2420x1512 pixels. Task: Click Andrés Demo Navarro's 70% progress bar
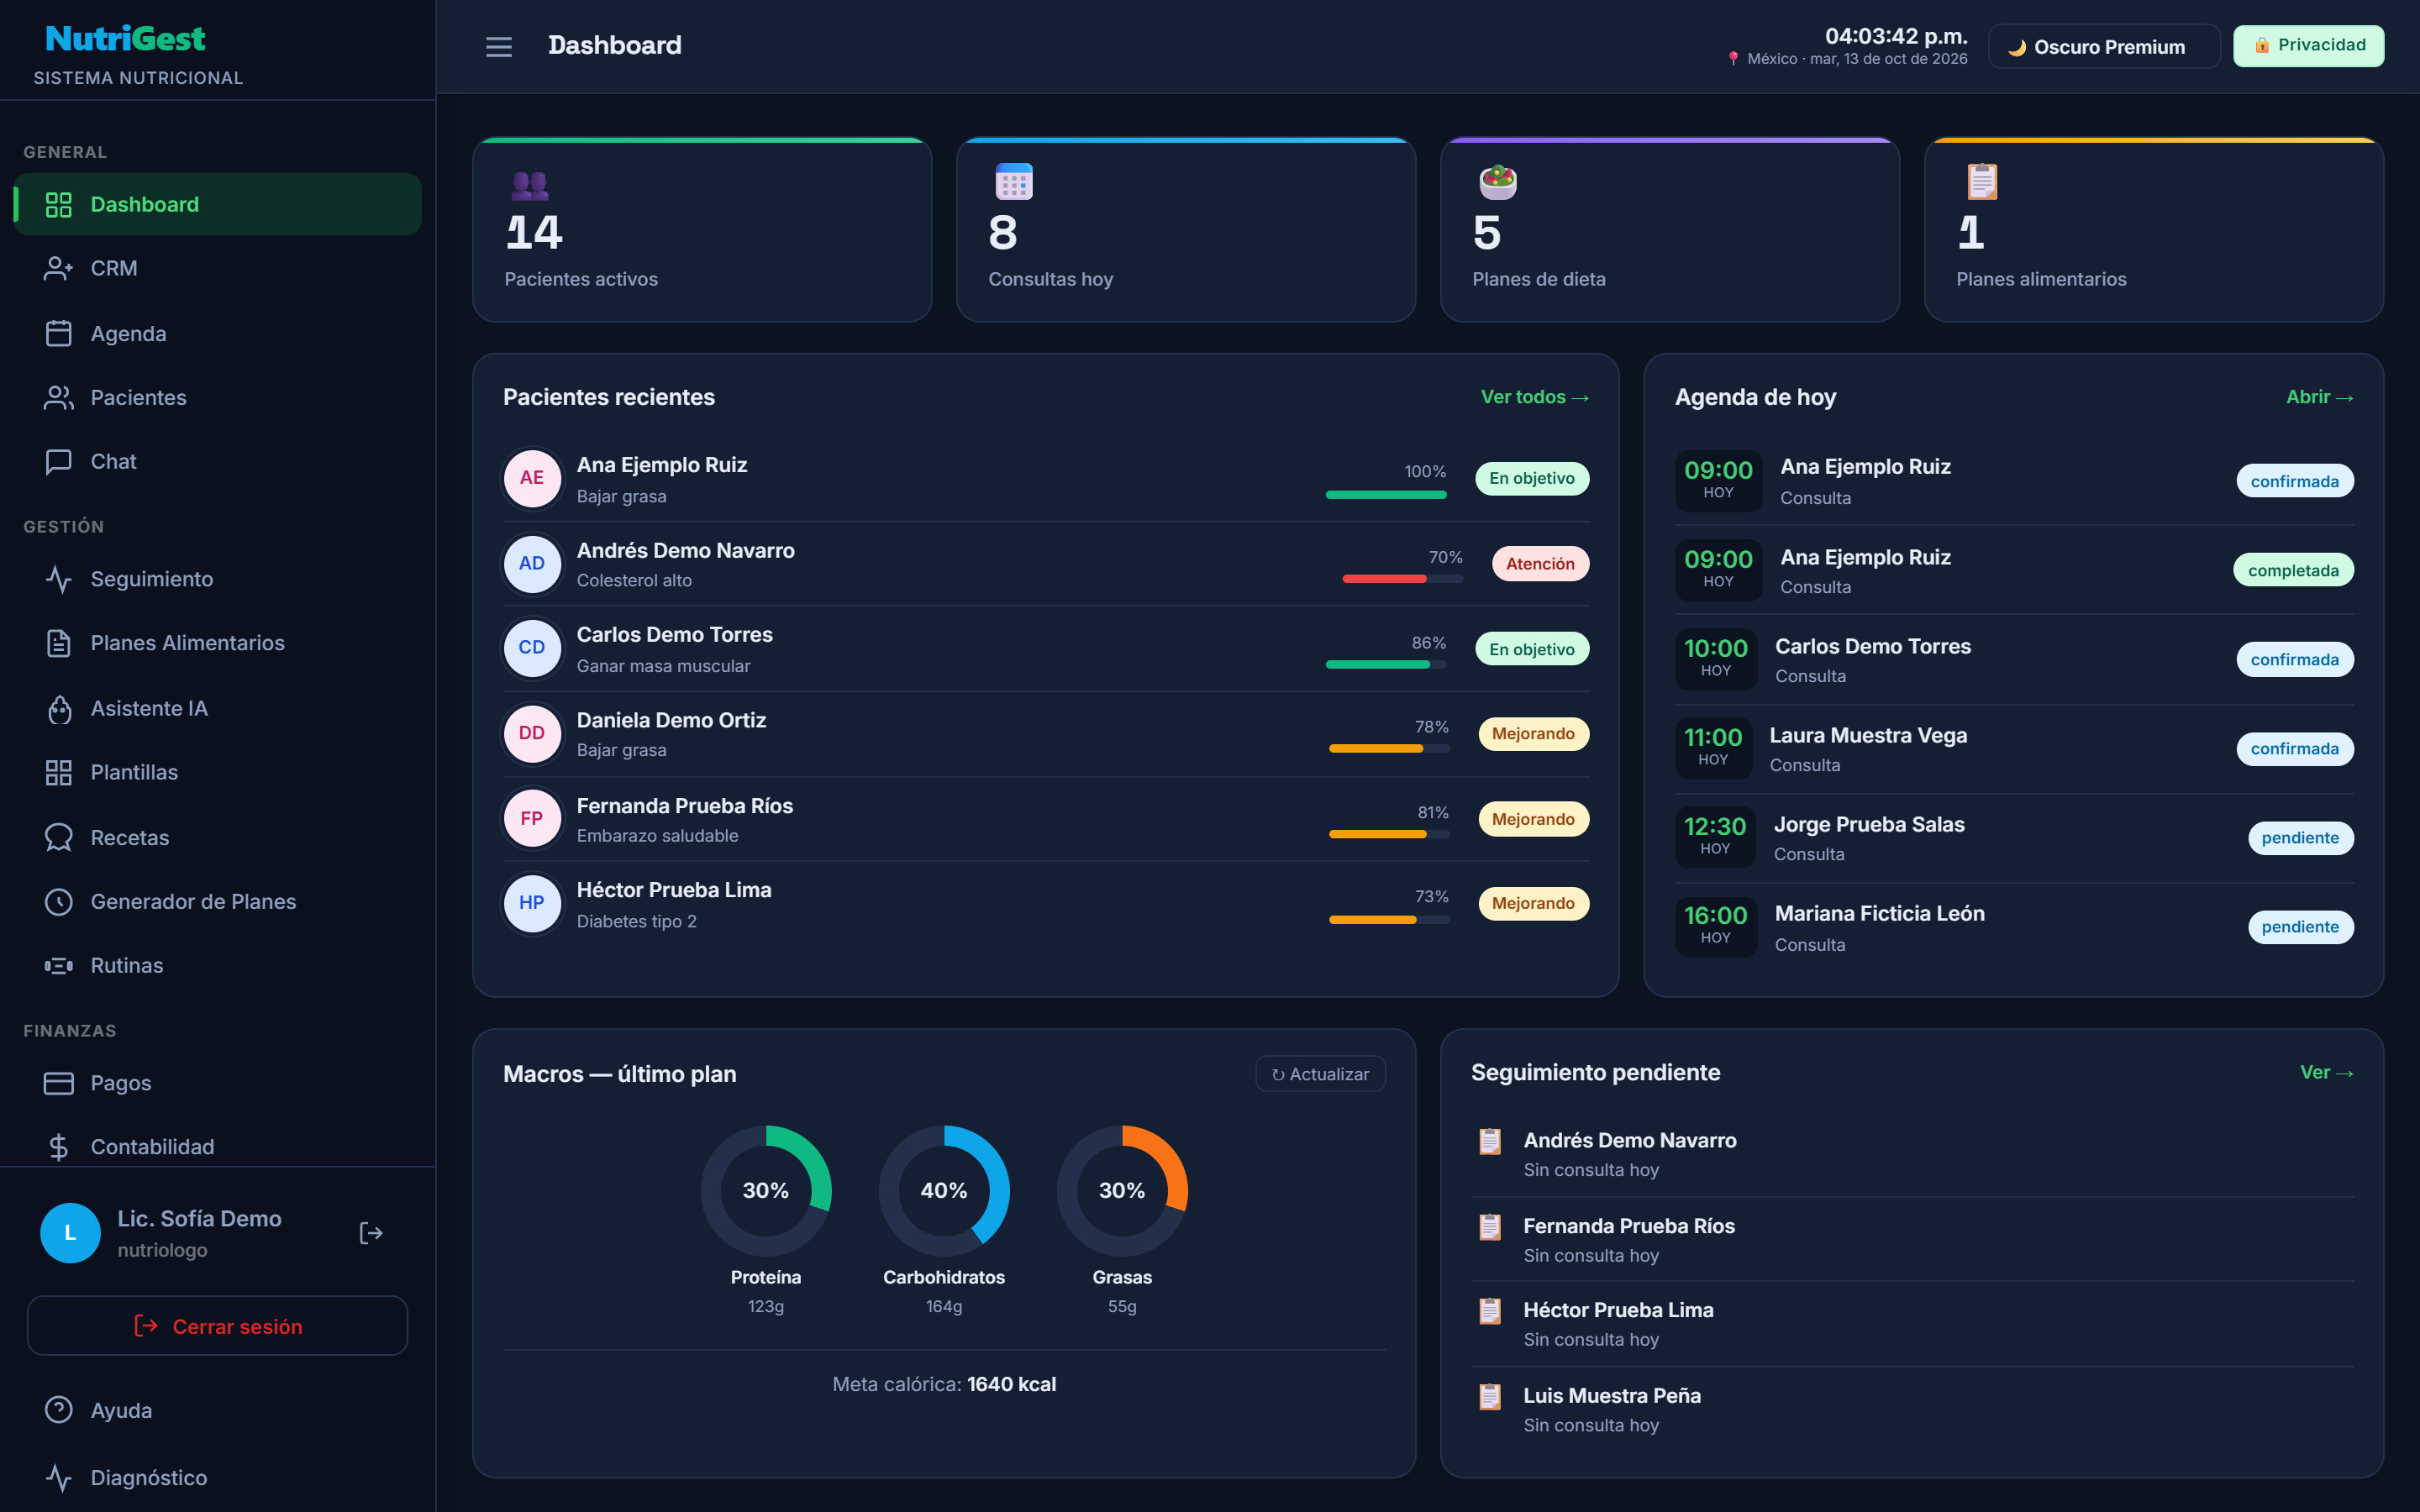click(1402, 579)
